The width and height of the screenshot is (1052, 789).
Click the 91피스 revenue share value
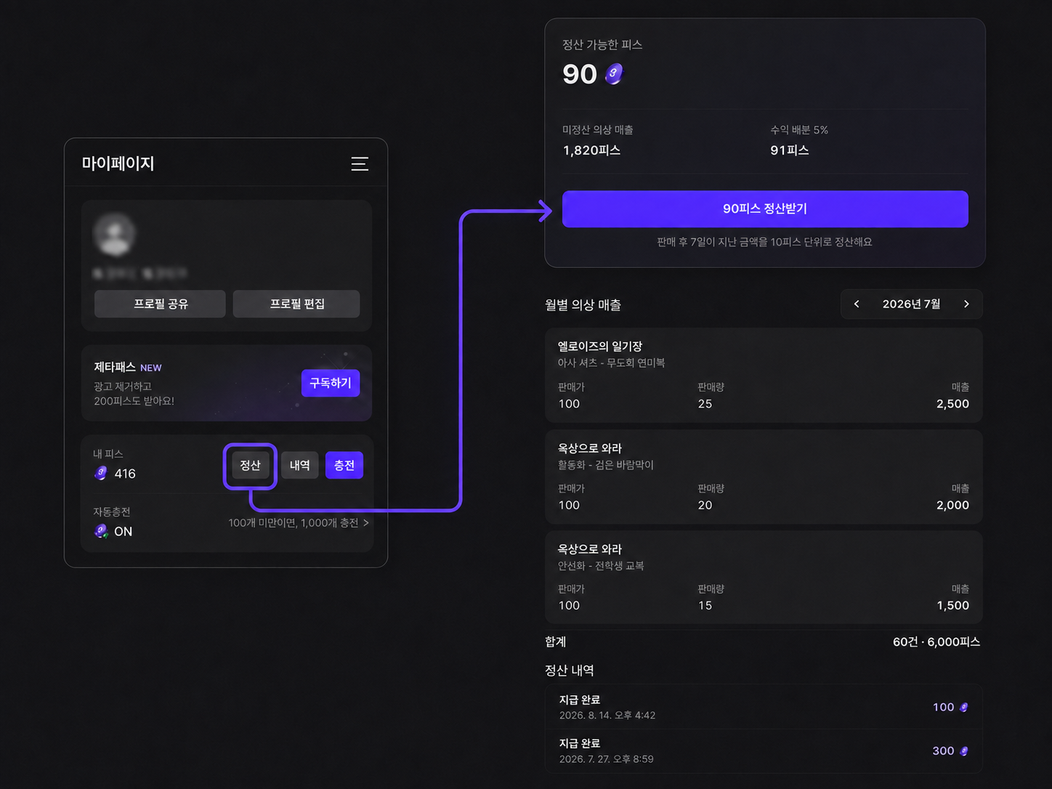tap(789, 150)
